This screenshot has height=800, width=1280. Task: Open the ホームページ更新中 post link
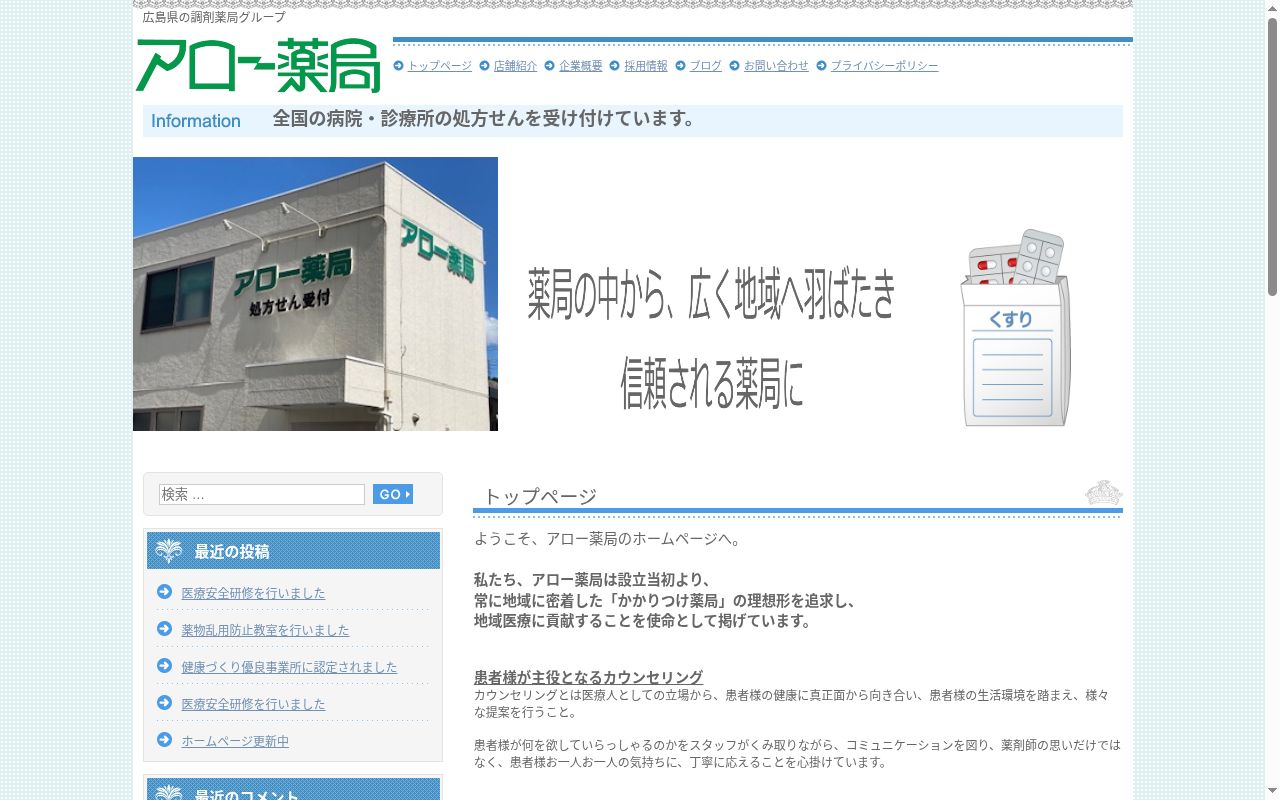235,741
